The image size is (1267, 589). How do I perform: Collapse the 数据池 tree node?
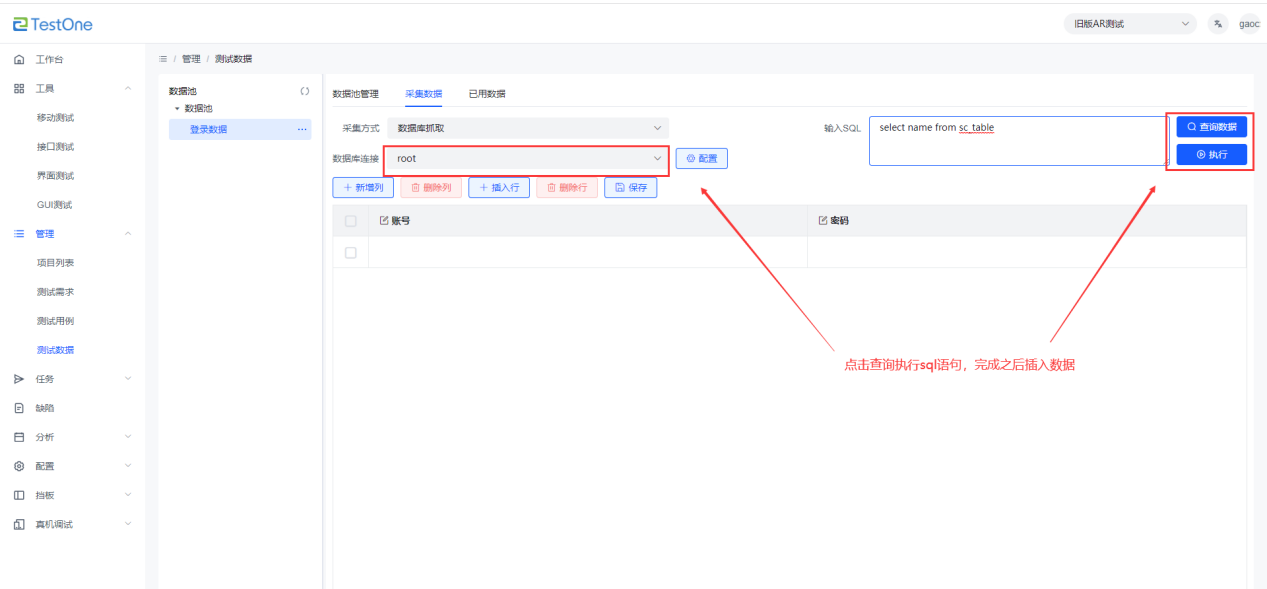[177, 108]
